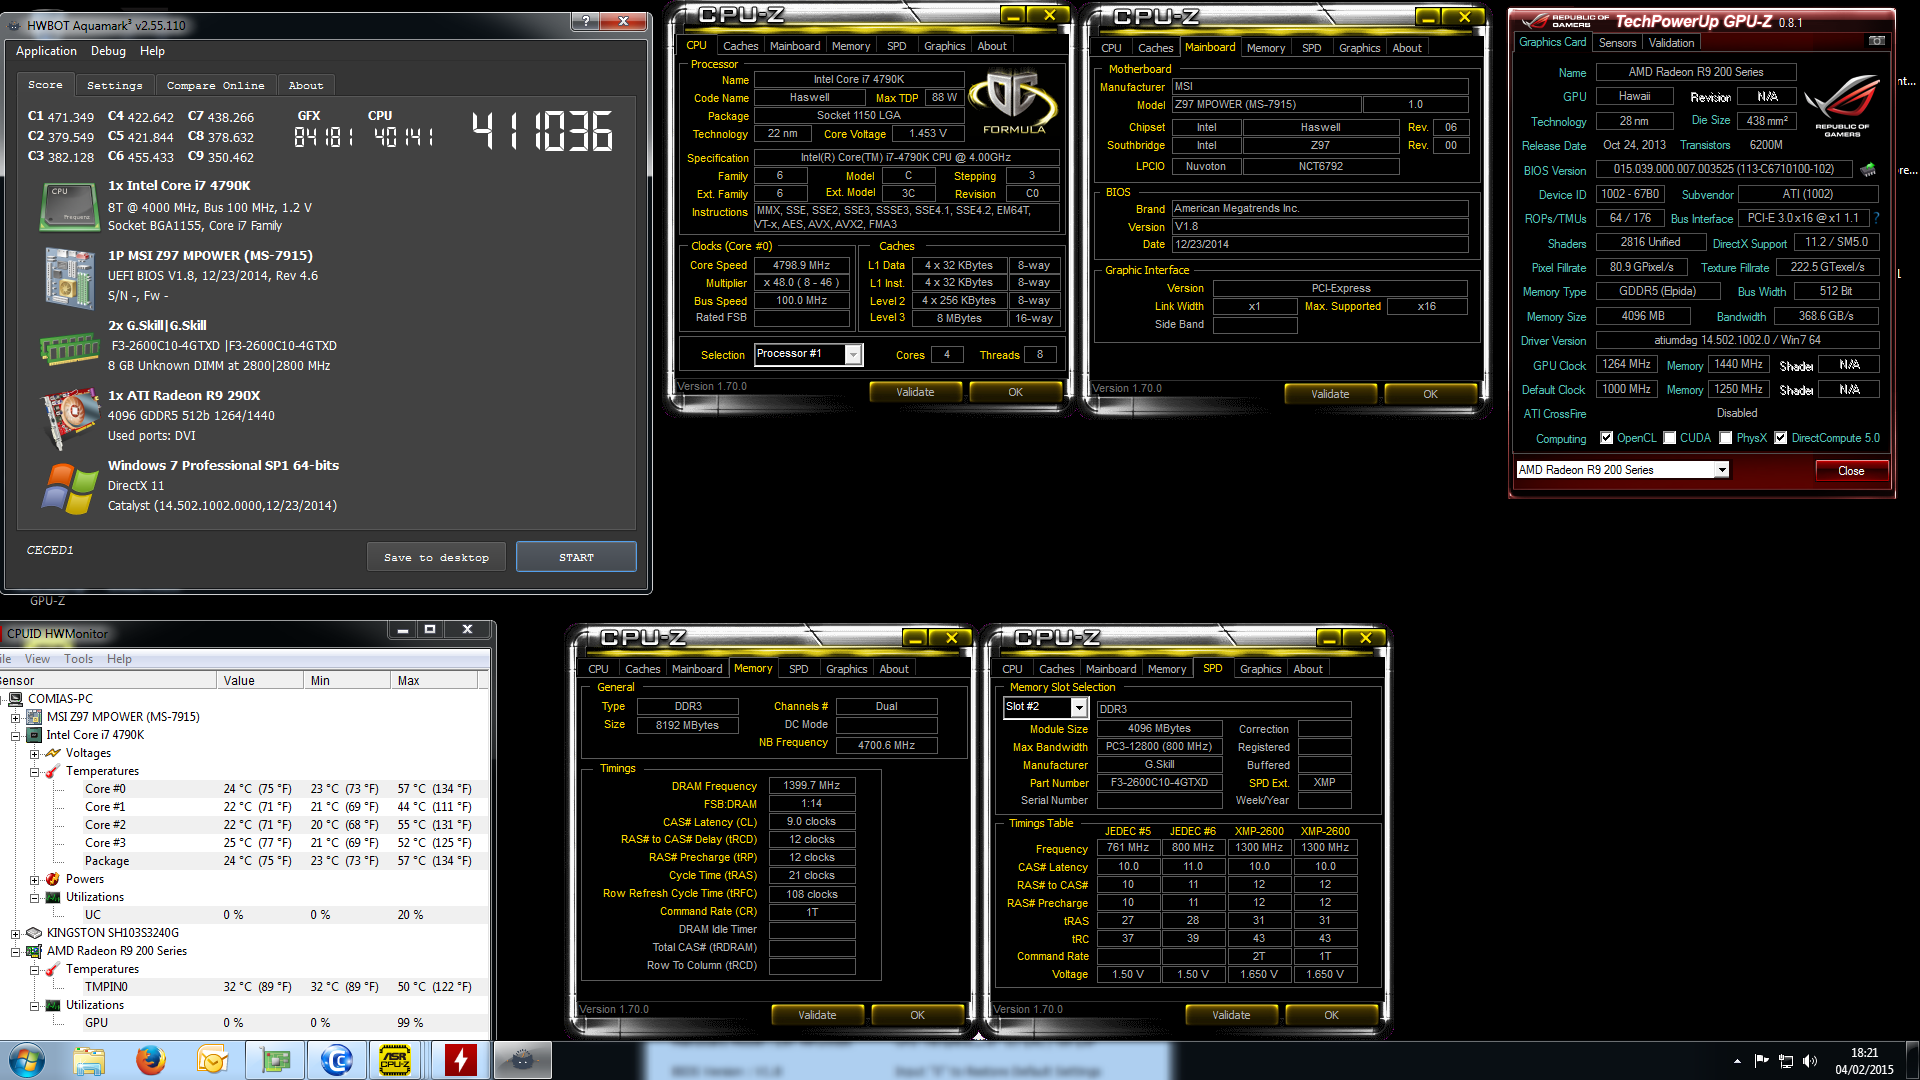The image size is (1920, 1080).
Task: Click the Windows logo icon beside Windows 7 Professional
Action: point(69,488)
